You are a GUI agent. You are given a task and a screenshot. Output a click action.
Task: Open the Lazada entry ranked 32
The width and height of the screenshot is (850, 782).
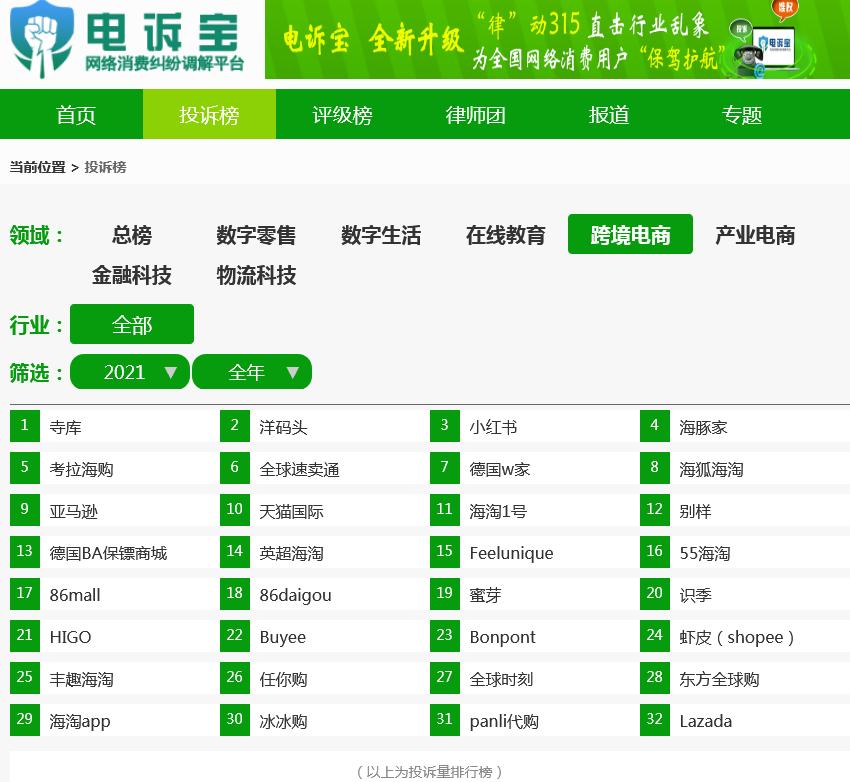(x=705, y=720)
